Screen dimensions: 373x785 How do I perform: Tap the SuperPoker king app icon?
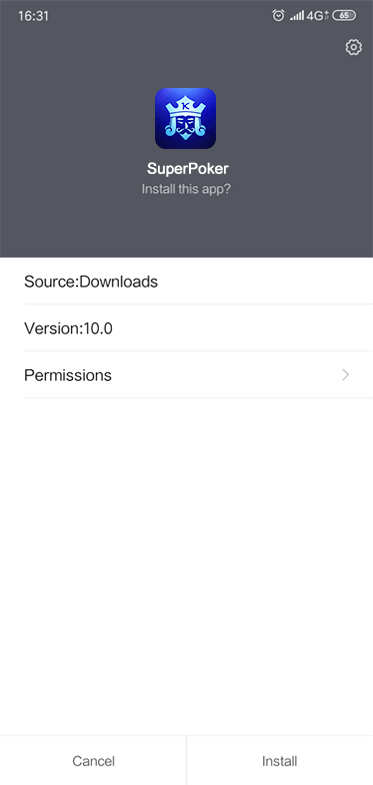185,119
